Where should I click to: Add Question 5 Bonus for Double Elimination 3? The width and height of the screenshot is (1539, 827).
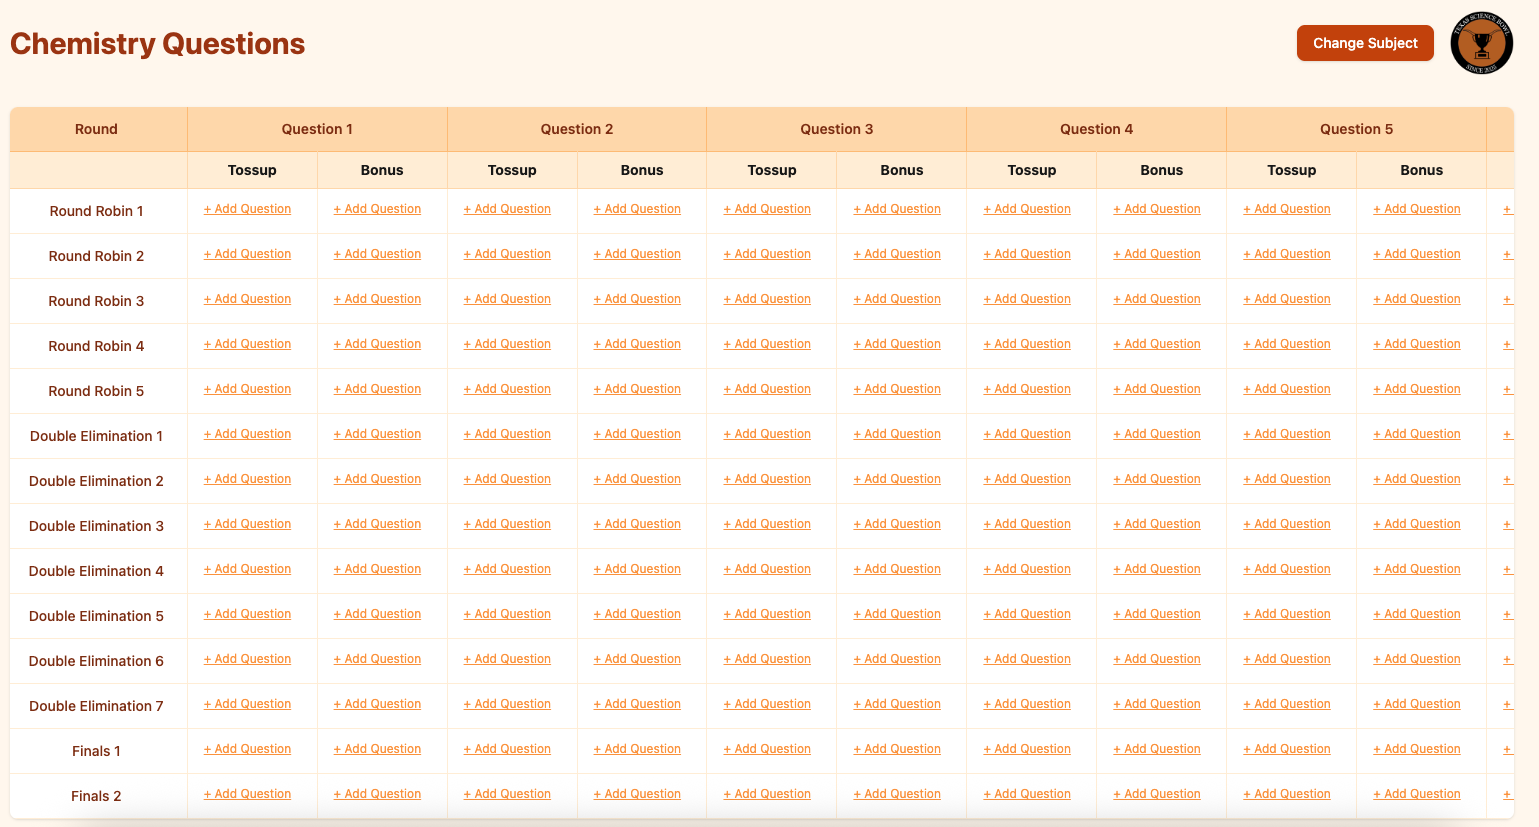1417,524
